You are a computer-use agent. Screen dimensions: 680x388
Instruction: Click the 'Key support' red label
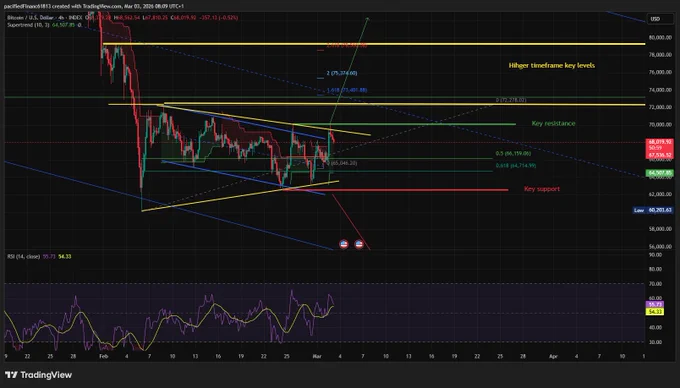click(x=542, y=189)
